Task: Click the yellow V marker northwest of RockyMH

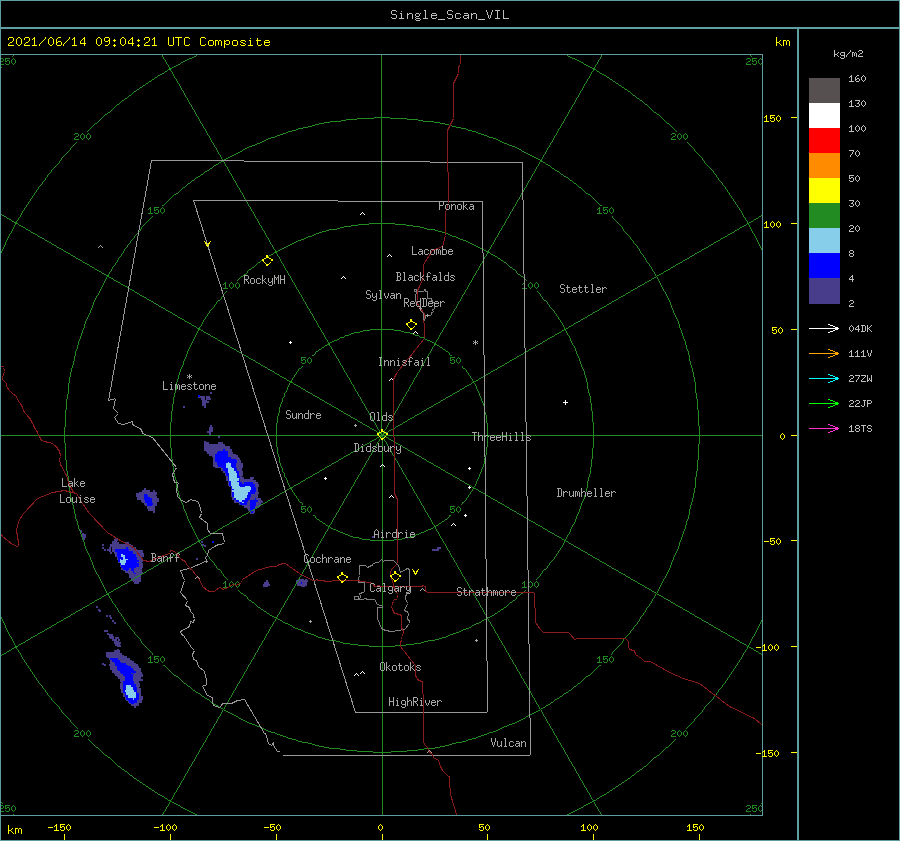Action: click(208, 244)
